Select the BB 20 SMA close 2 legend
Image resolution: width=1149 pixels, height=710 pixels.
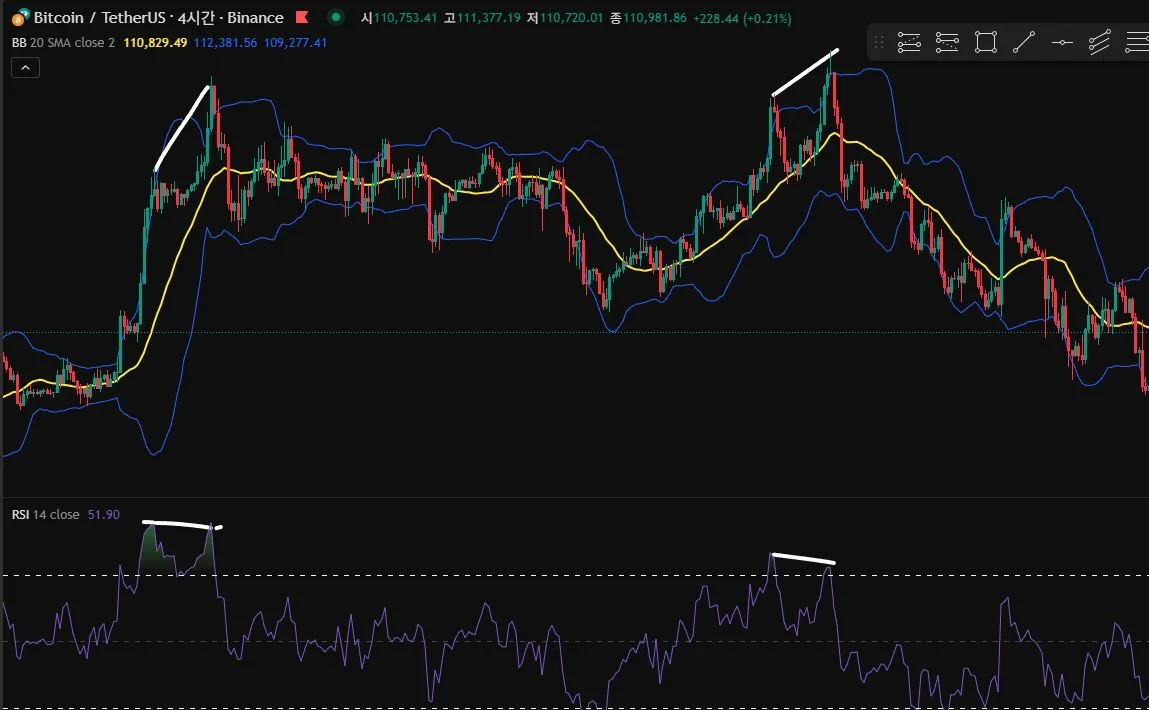pos(63,42)
